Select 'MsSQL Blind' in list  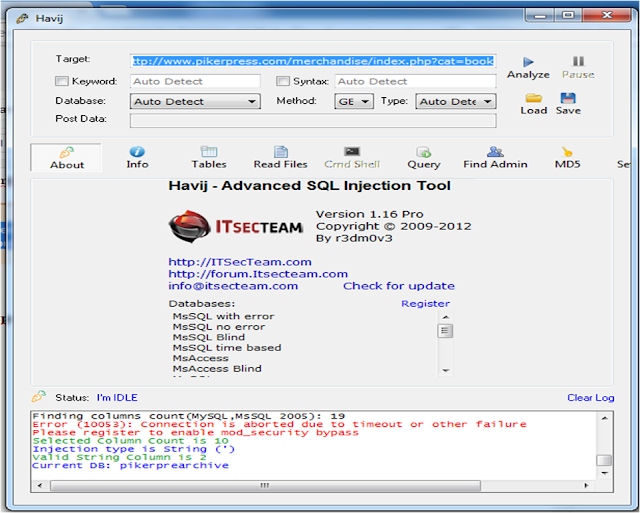coord(209,337)
